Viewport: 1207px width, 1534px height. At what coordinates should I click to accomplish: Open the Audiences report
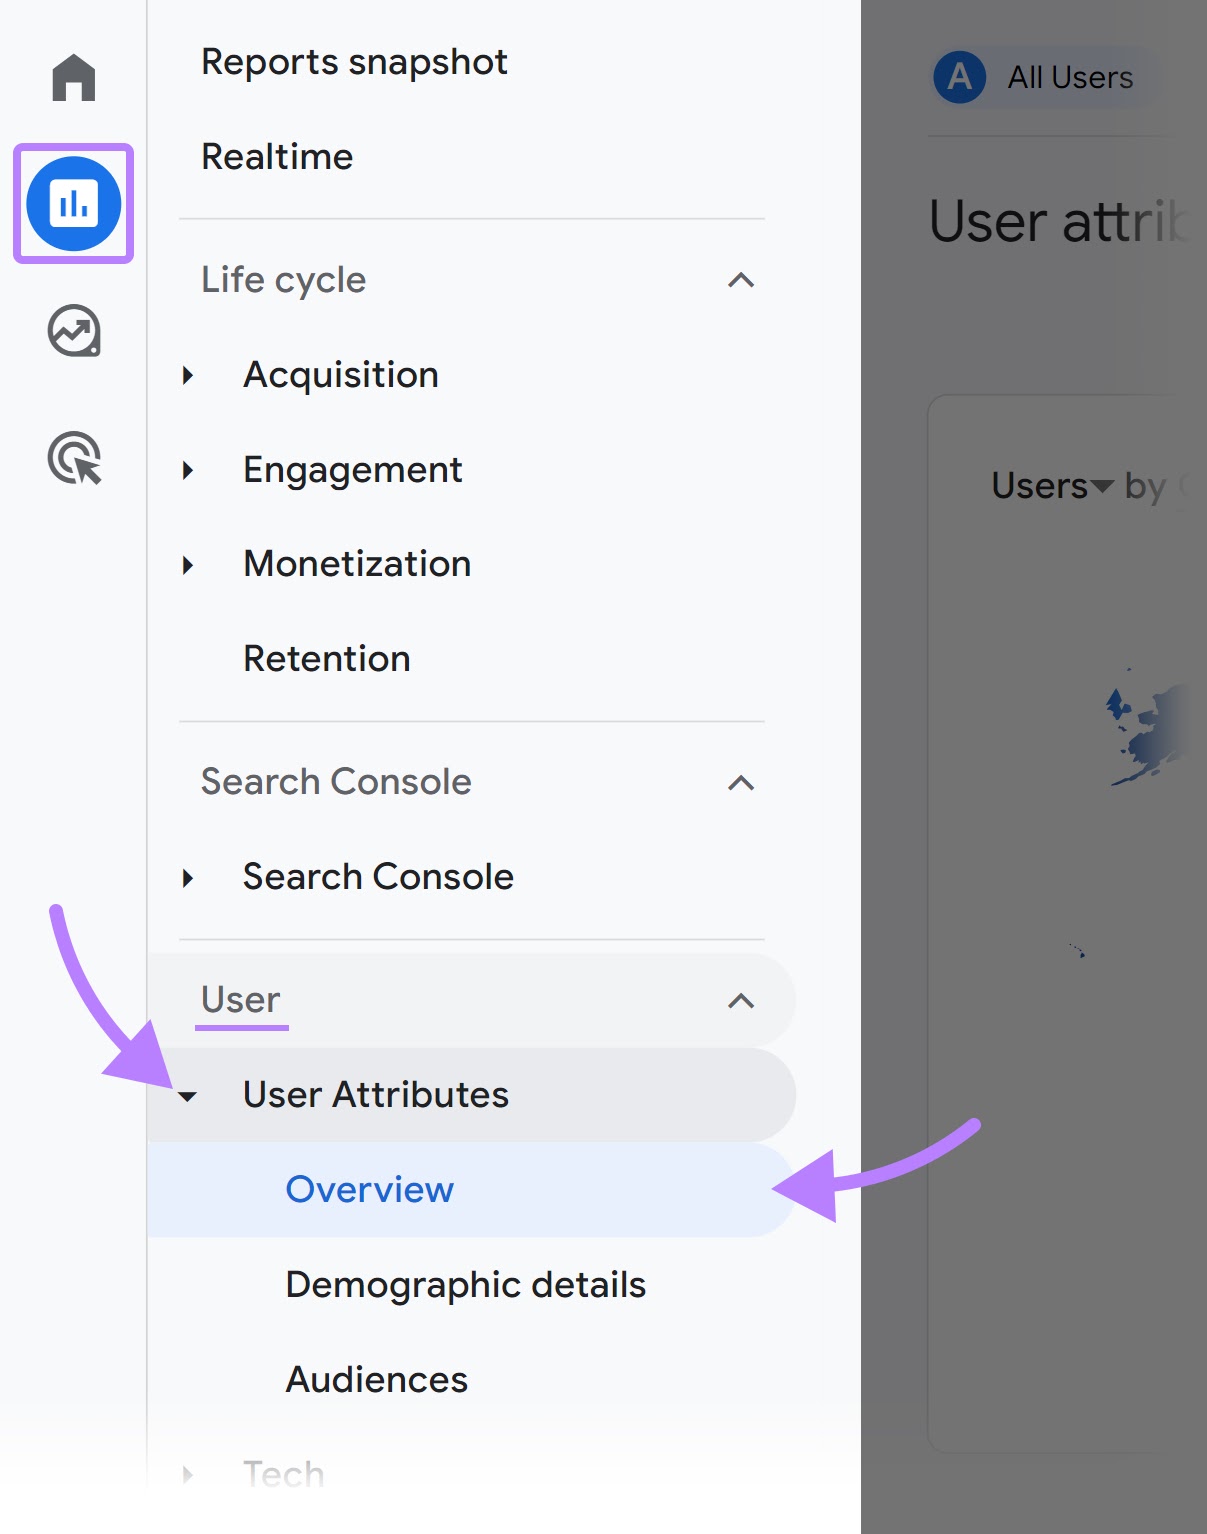pos(376,1379)
